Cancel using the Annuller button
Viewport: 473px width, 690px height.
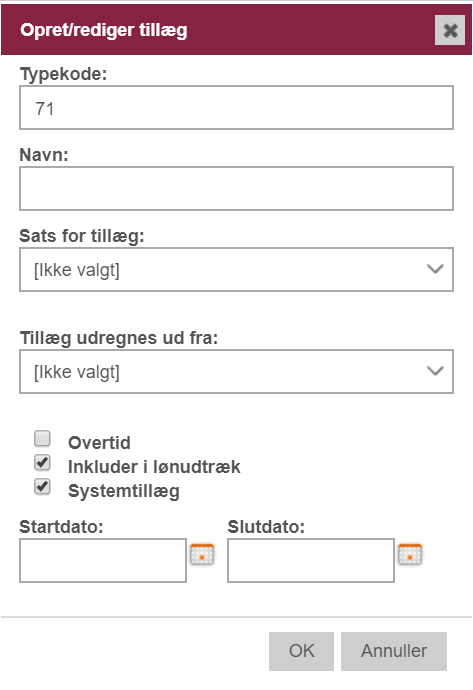(x=394, y=651)
